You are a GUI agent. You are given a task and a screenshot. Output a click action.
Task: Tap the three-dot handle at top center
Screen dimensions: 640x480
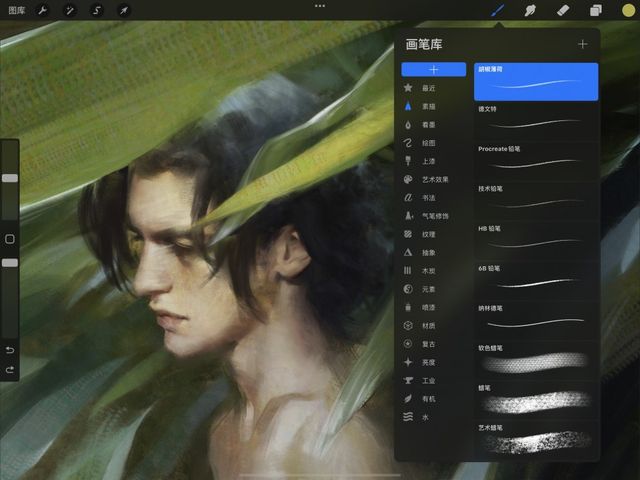(320, 6)
